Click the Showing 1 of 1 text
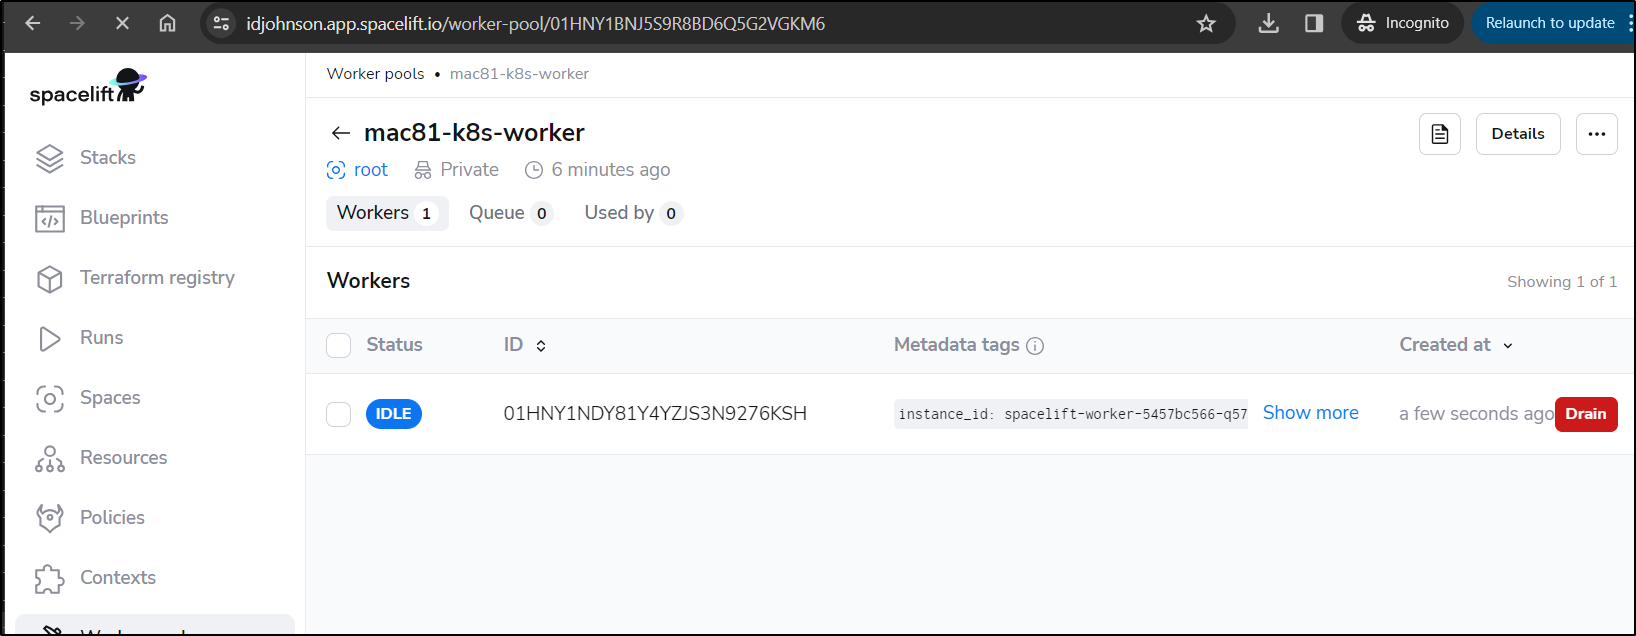Screen dimensions: 1636x636 1561,282
